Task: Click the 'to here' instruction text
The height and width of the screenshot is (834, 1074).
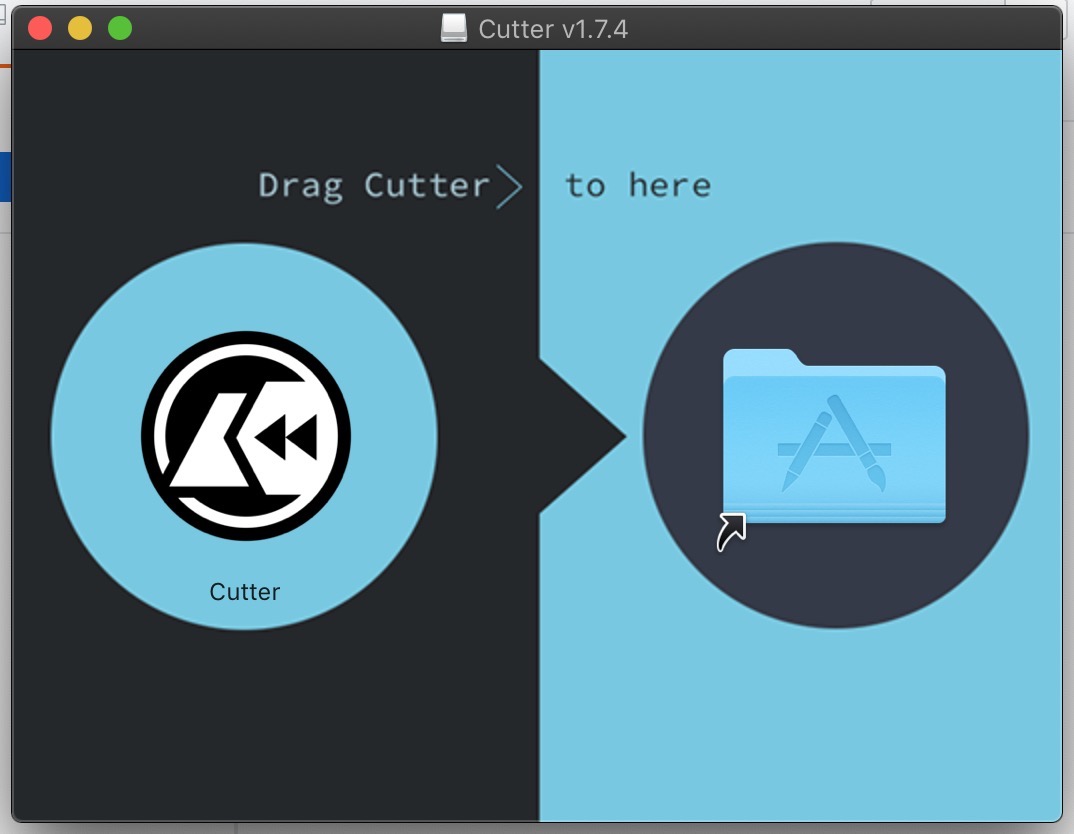Action: pyautogui.click(x=641, y=185)
